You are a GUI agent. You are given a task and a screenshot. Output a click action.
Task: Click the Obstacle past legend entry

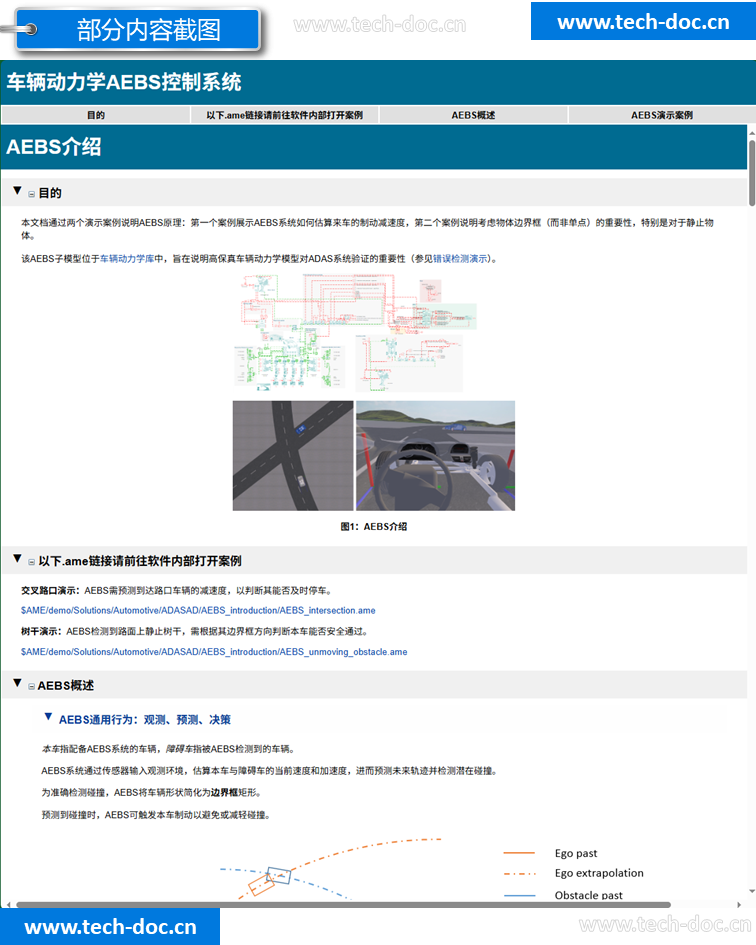click(x=563, y=896)
